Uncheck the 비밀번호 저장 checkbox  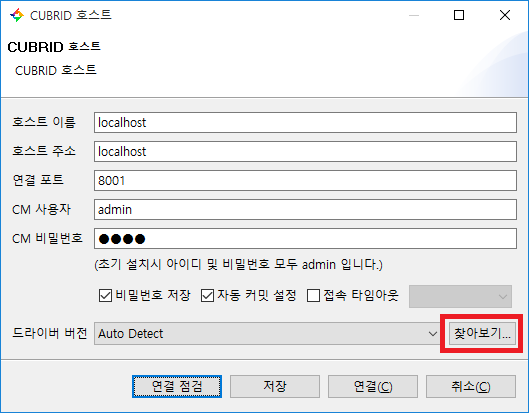coord(105,296)
